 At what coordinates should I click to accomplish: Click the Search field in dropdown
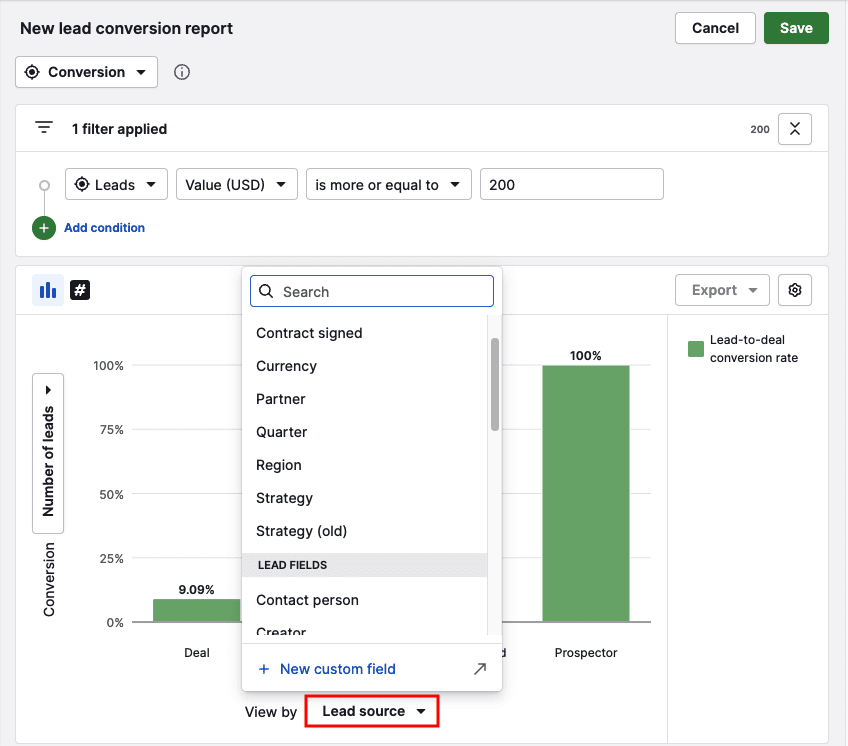[x=372, y=292]
